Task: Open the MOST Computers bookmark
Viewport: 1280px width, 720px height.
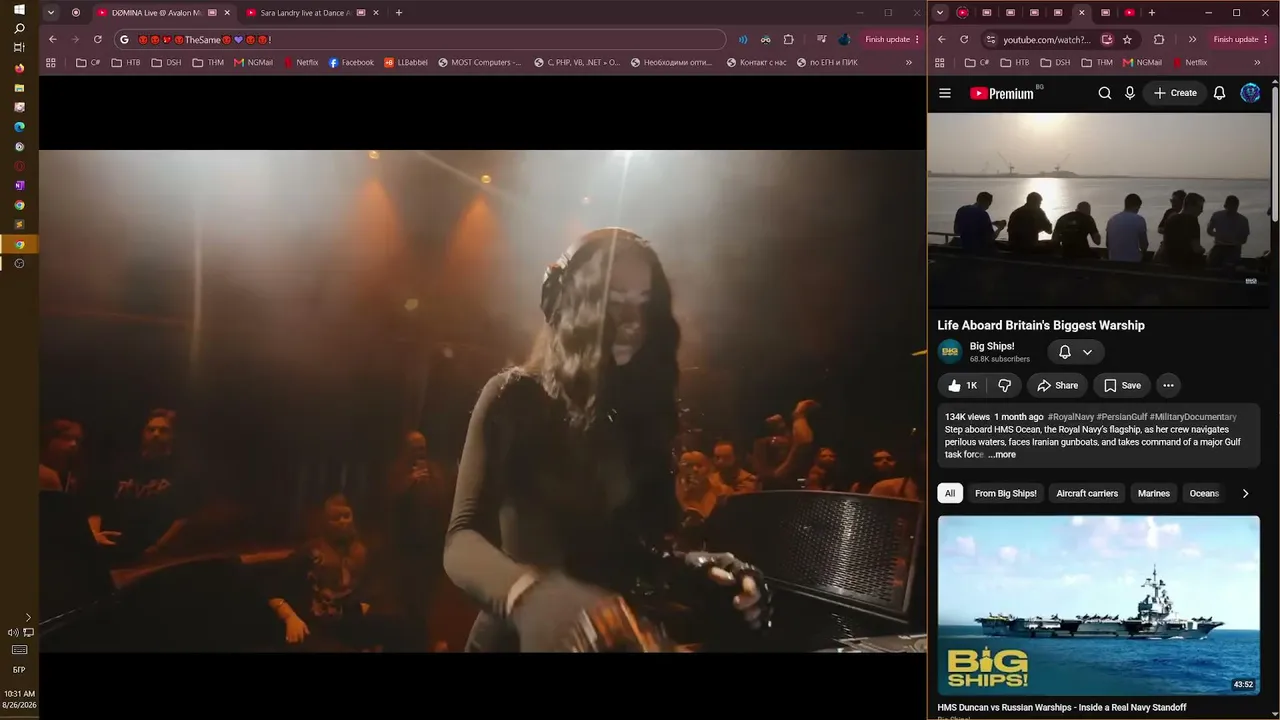Action: pos(480,62)
